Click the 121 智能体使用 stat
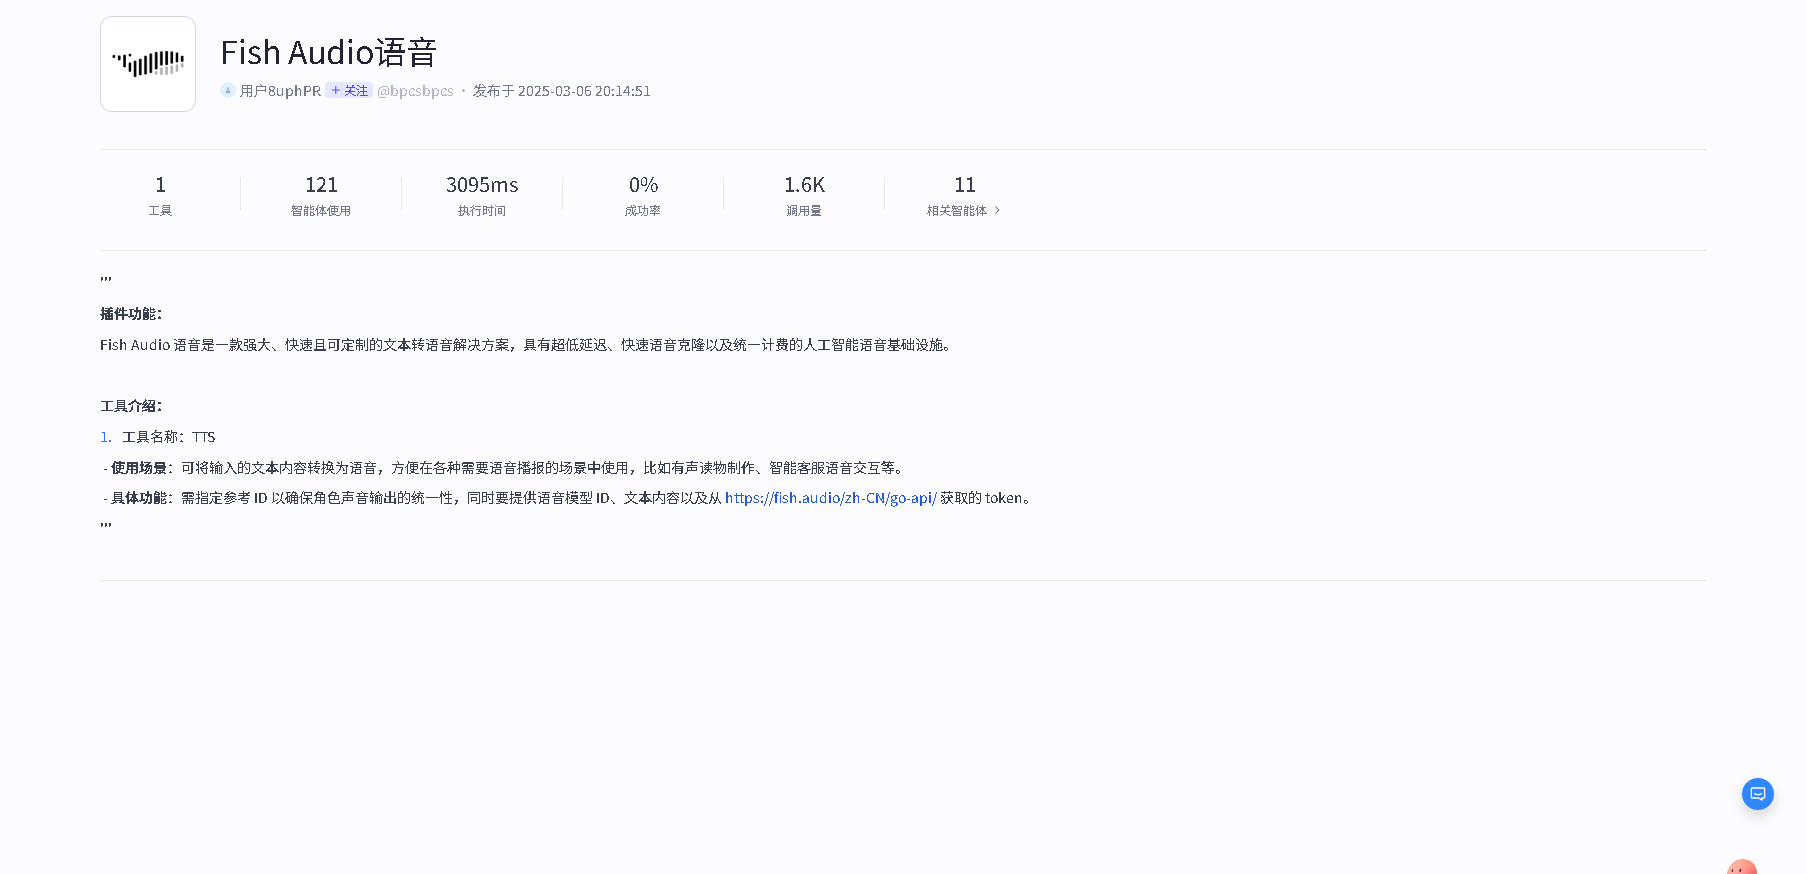 pos(321,195)
